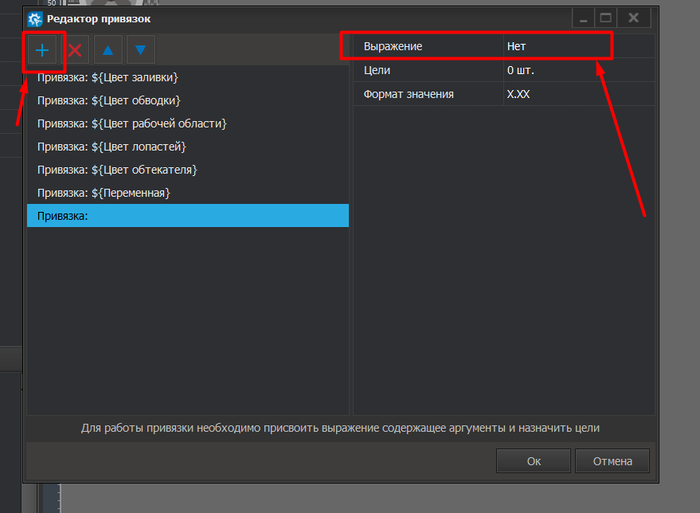Screen dimensions: 700x513
Task: Select binding ${Цвет заливки}
Action: [x=108, y=77]
